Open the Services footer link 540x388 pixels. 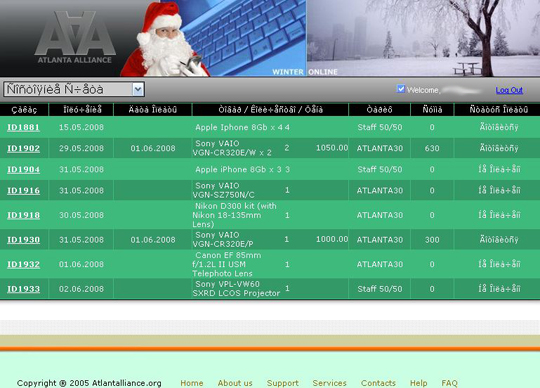point(330,383)
